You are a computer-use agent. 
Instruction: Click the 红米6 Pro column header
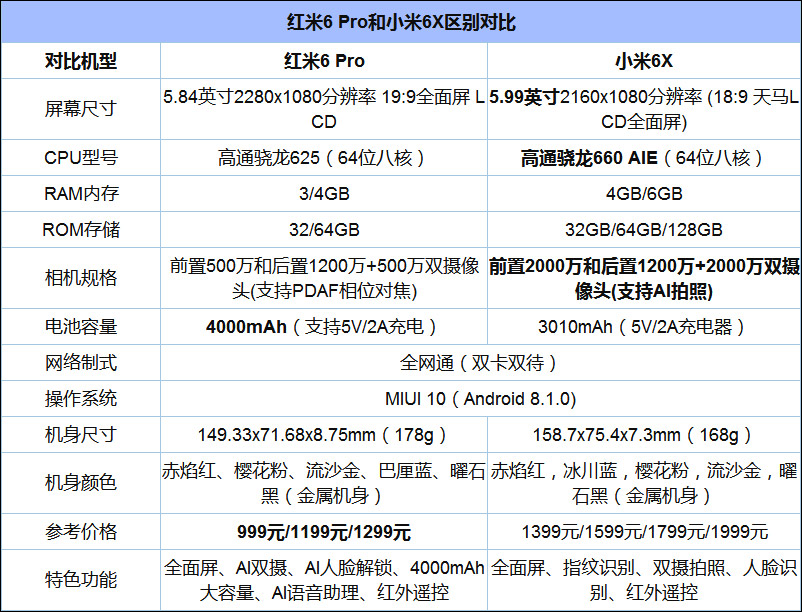click(324, 61)
